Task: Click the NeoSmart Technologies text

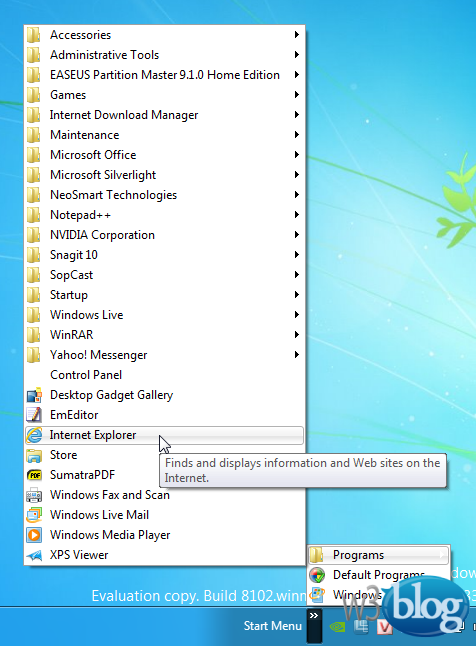Action: pyautogui.click(x=113, y=195)
